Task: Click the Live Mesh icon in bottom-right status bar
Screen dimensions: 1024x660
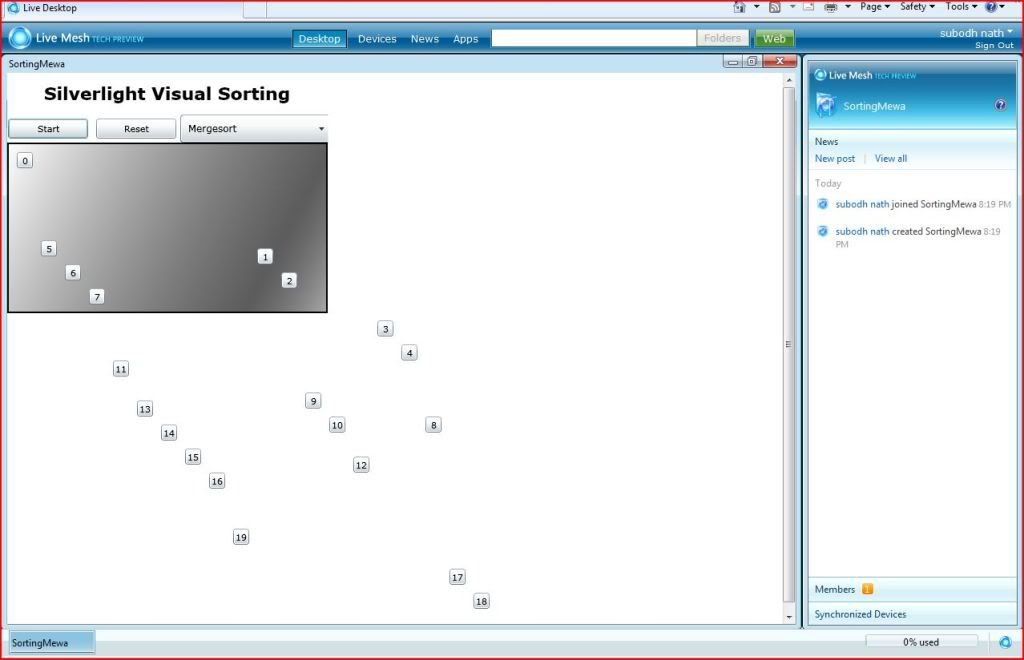Action: point(1005,642)
